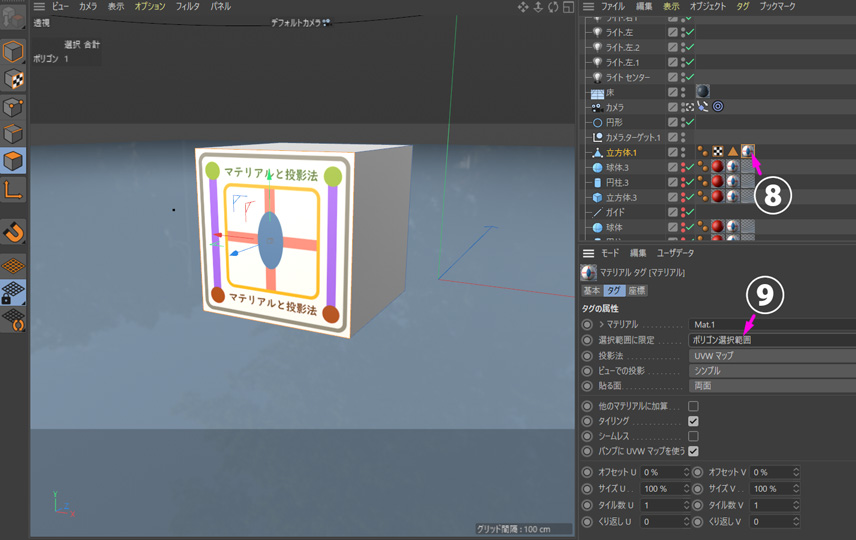Select the Points mode cube icon
The width and height of the screenshot is (856, 540).
click(x=14, y=106)
